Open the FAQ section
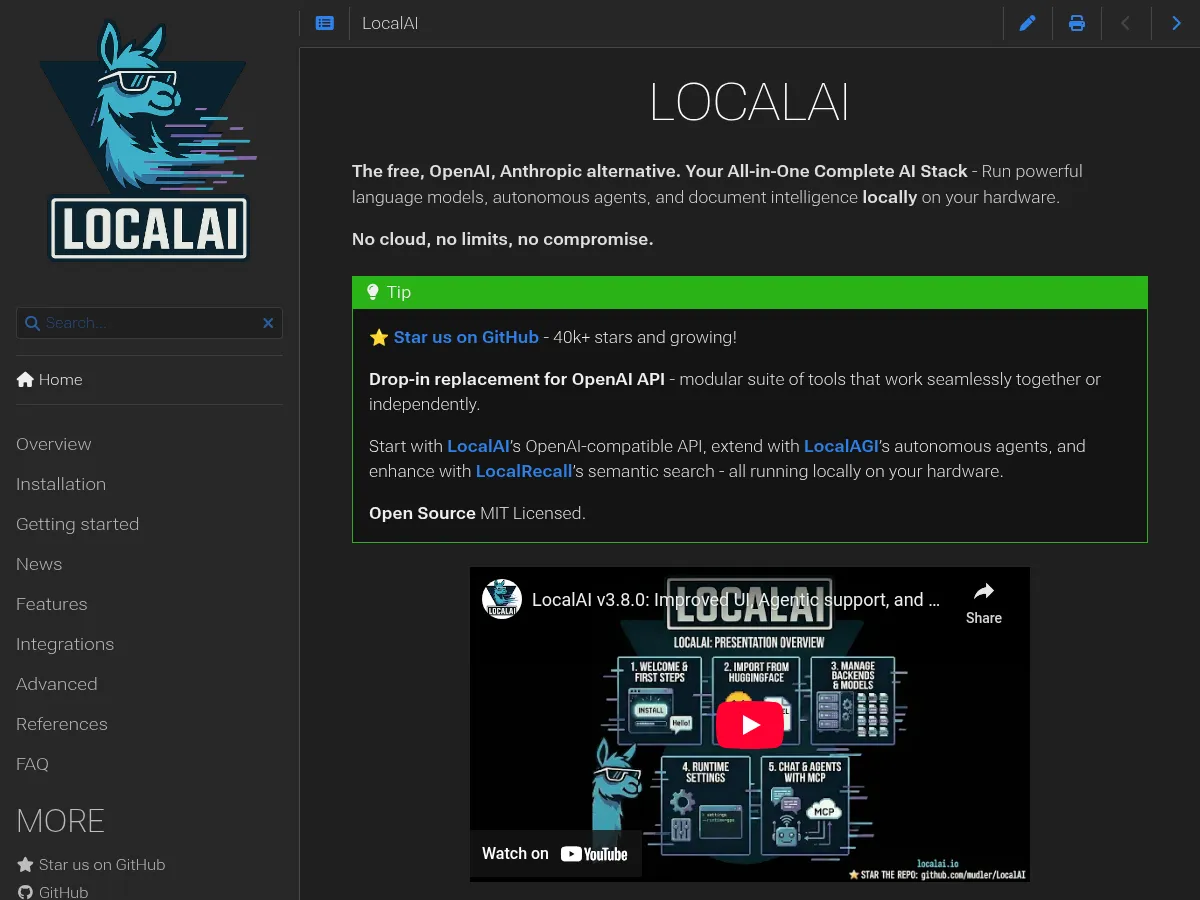The image size is (1200, 900). 31,764
